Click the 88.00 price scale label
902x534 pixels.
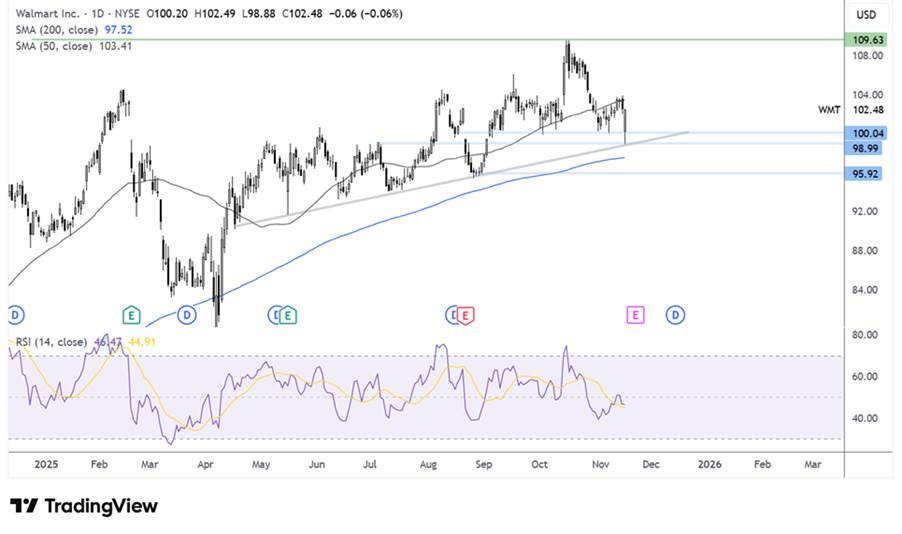pos(865,251)
